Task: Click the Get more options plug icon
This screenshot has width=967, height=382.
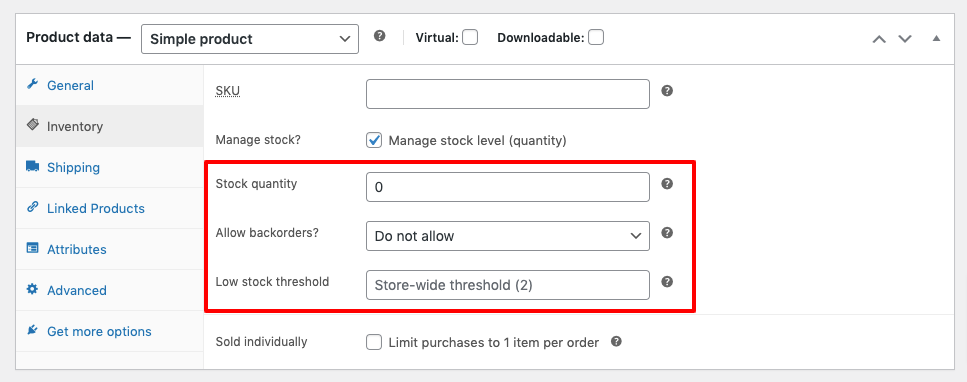Action: [33, 331]
